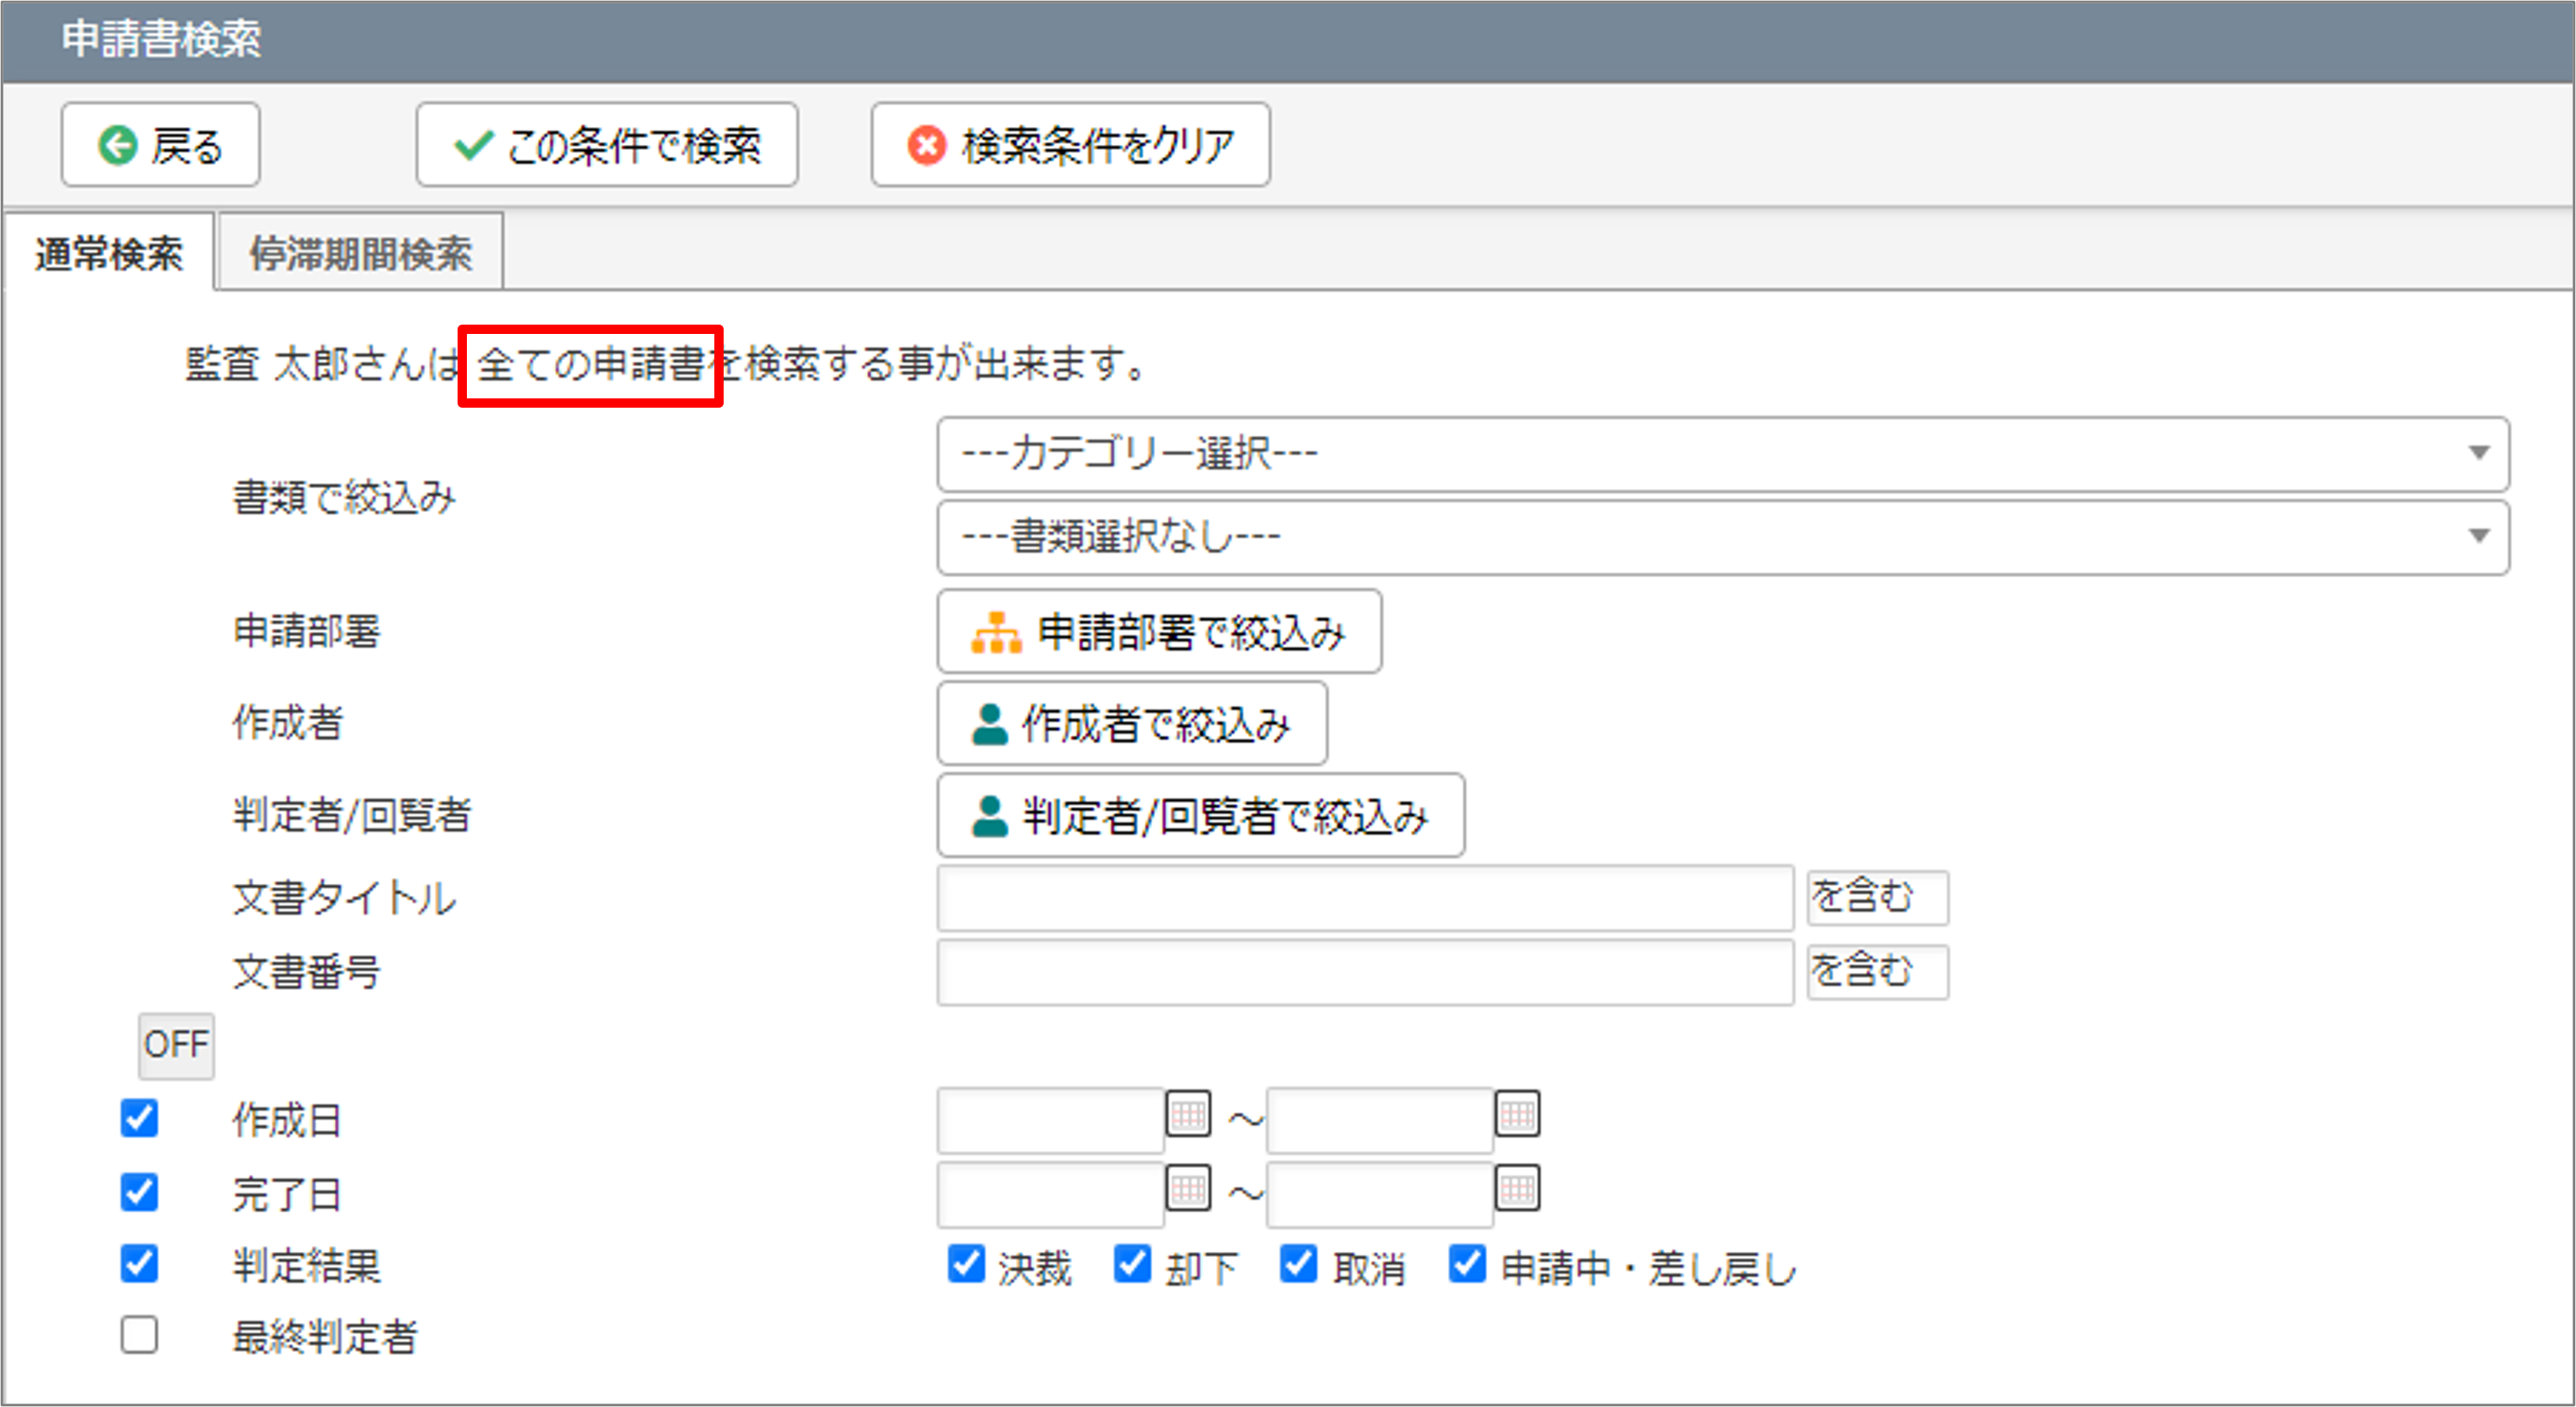Clear conditions with 検索条件をクリア button

(x=1071, y=145)
